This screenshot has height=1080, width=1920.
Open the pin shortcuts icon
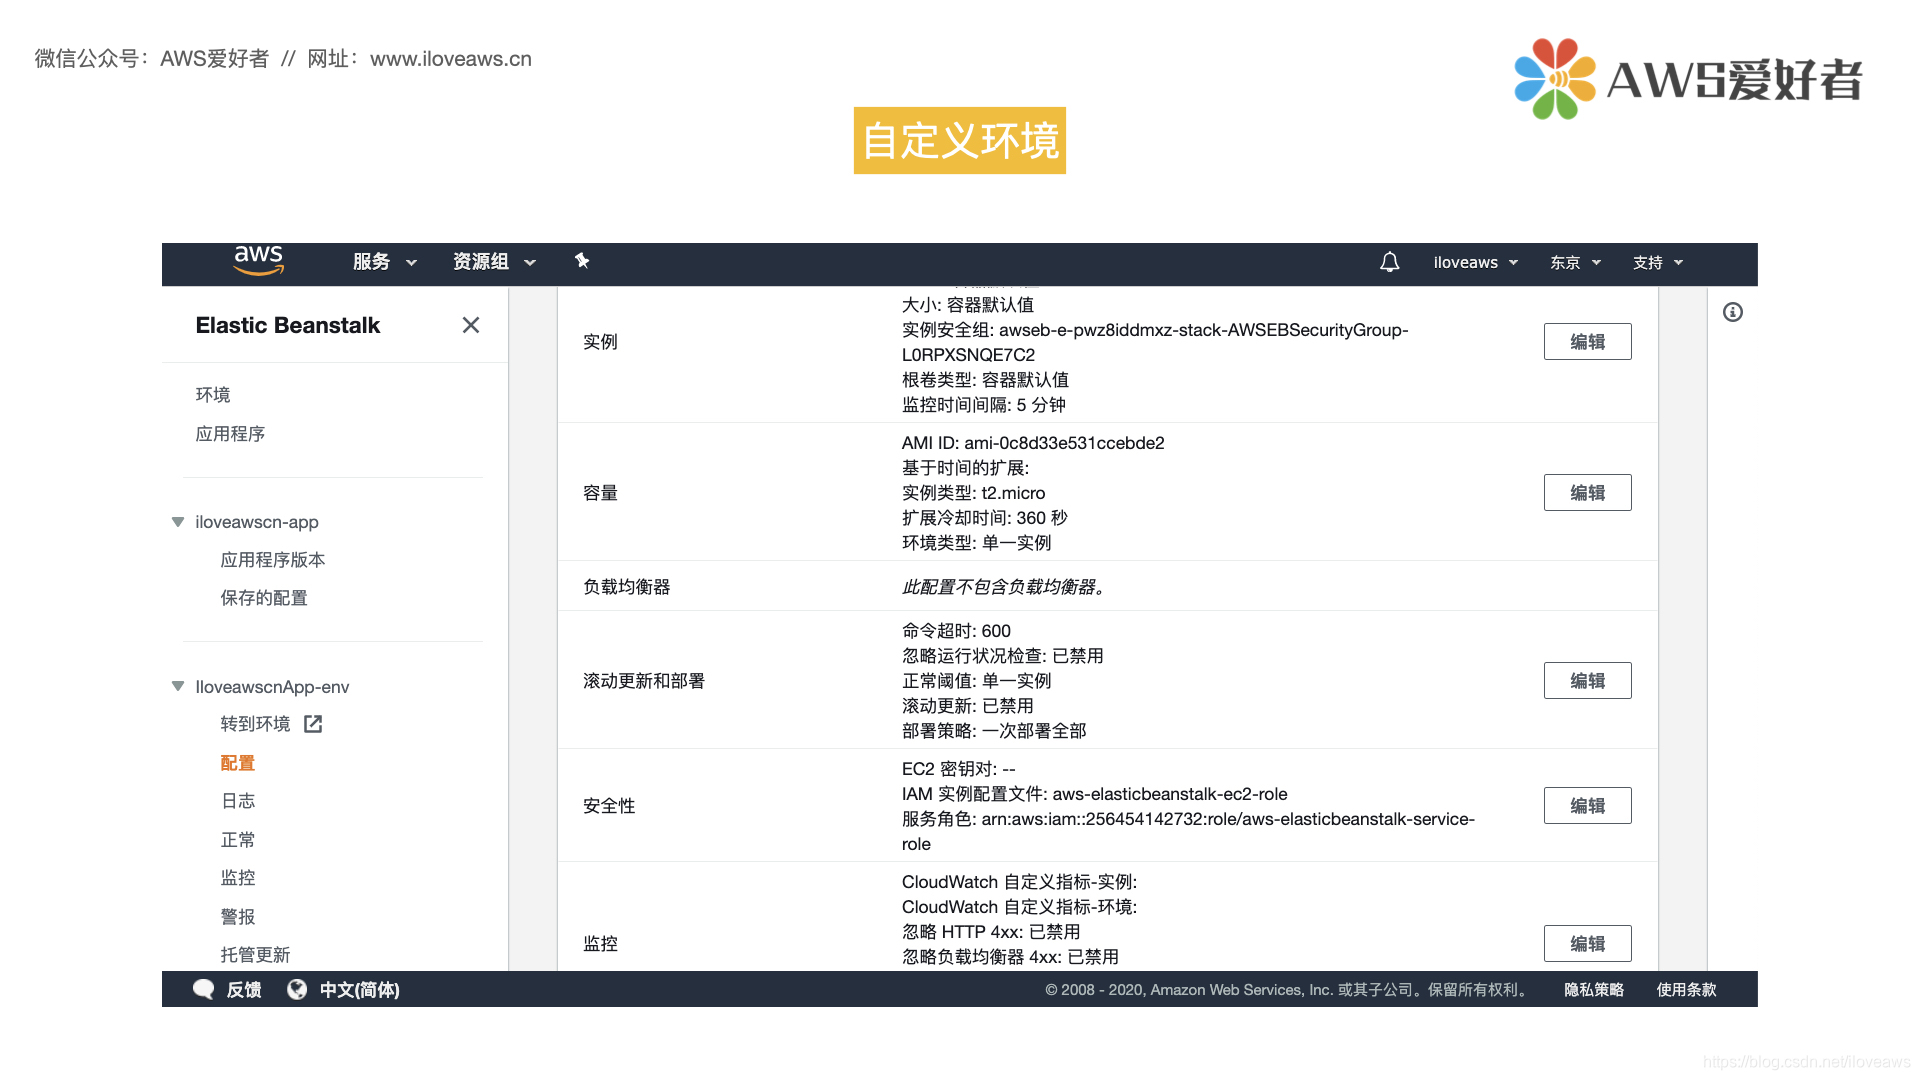pyautogui.click(x=582, y=261)
